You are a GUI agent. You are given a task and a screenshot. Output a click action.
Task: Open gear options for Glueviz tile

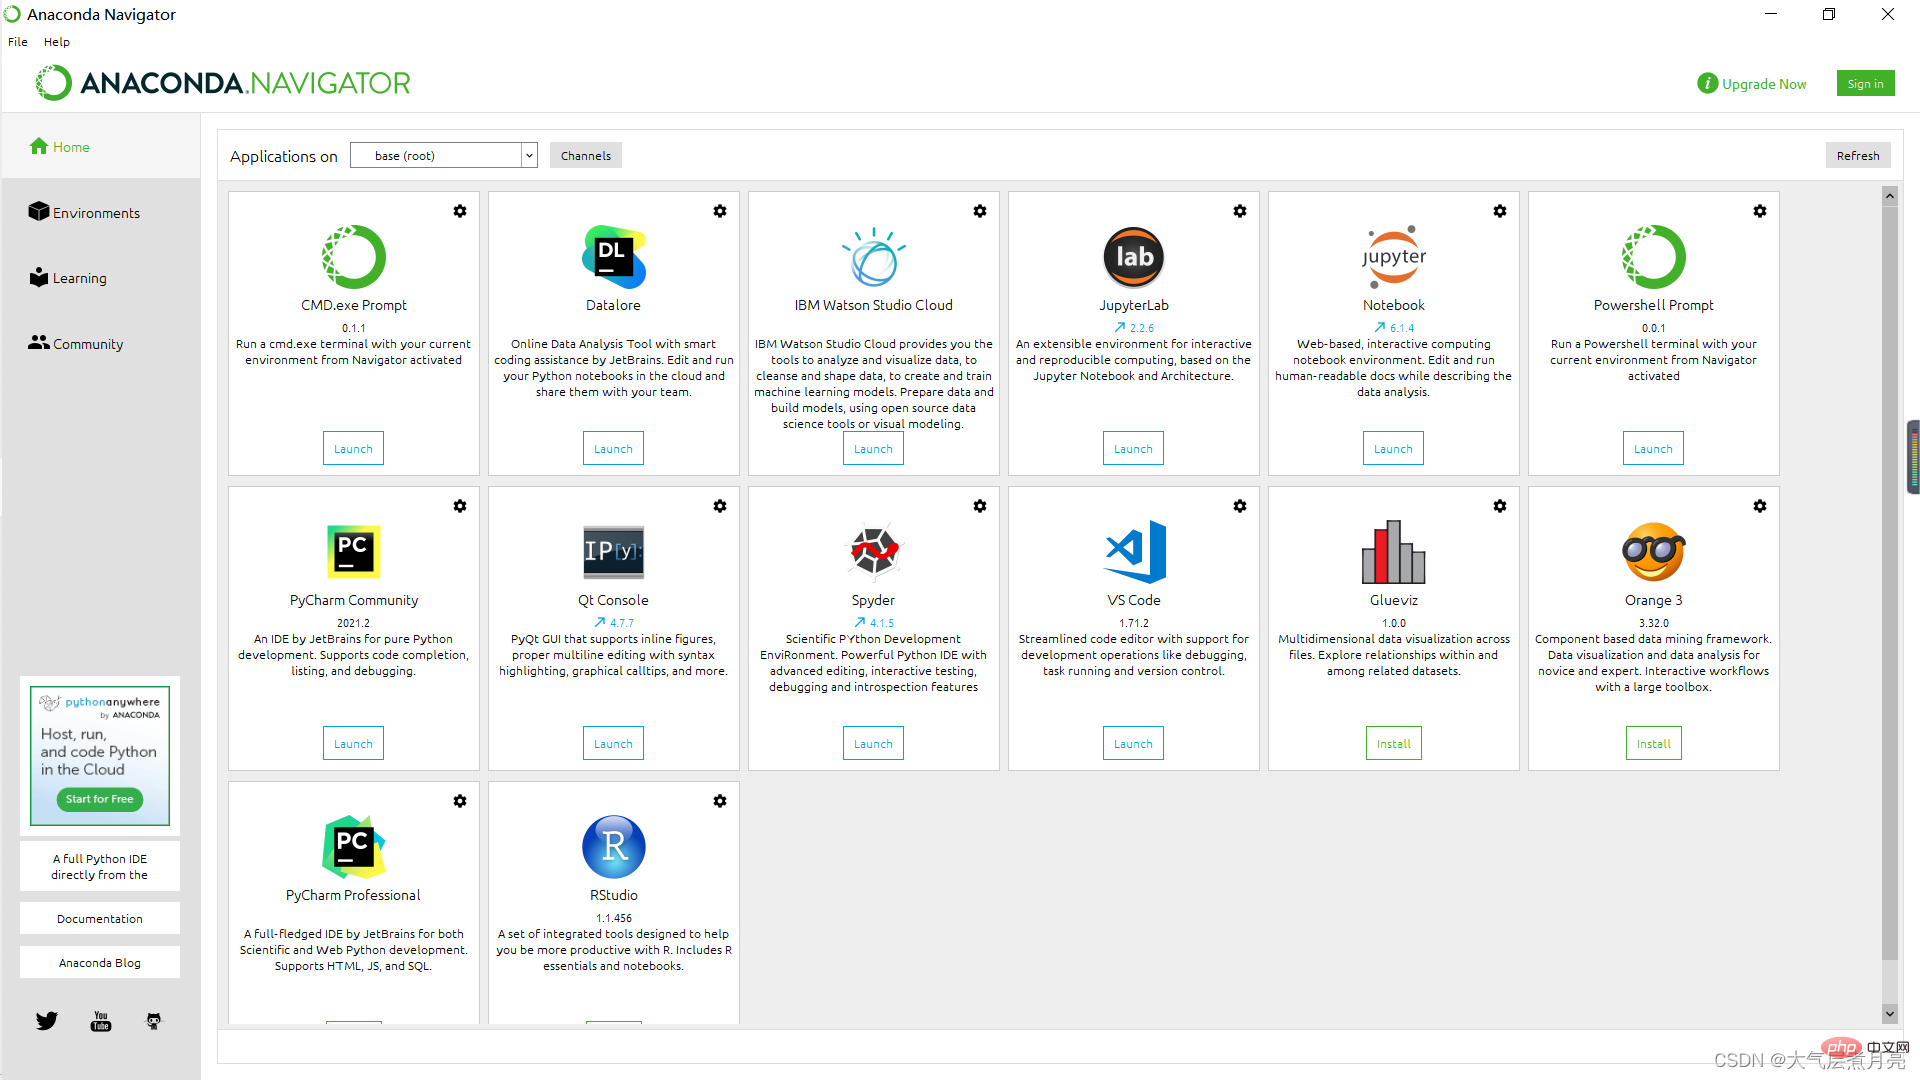(x=1499, y=506)
